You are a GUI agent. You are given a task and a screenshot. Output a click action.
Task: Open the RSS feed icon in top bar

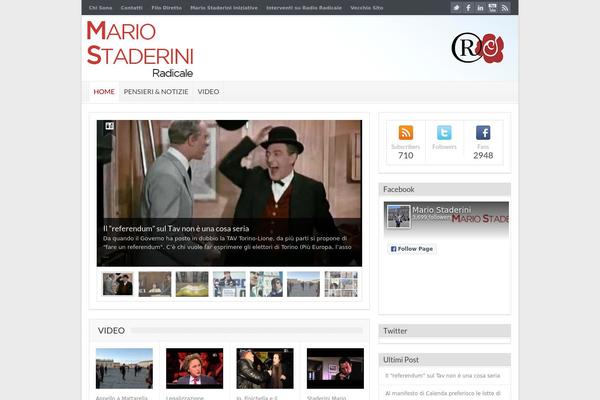[x=505, y=8]
